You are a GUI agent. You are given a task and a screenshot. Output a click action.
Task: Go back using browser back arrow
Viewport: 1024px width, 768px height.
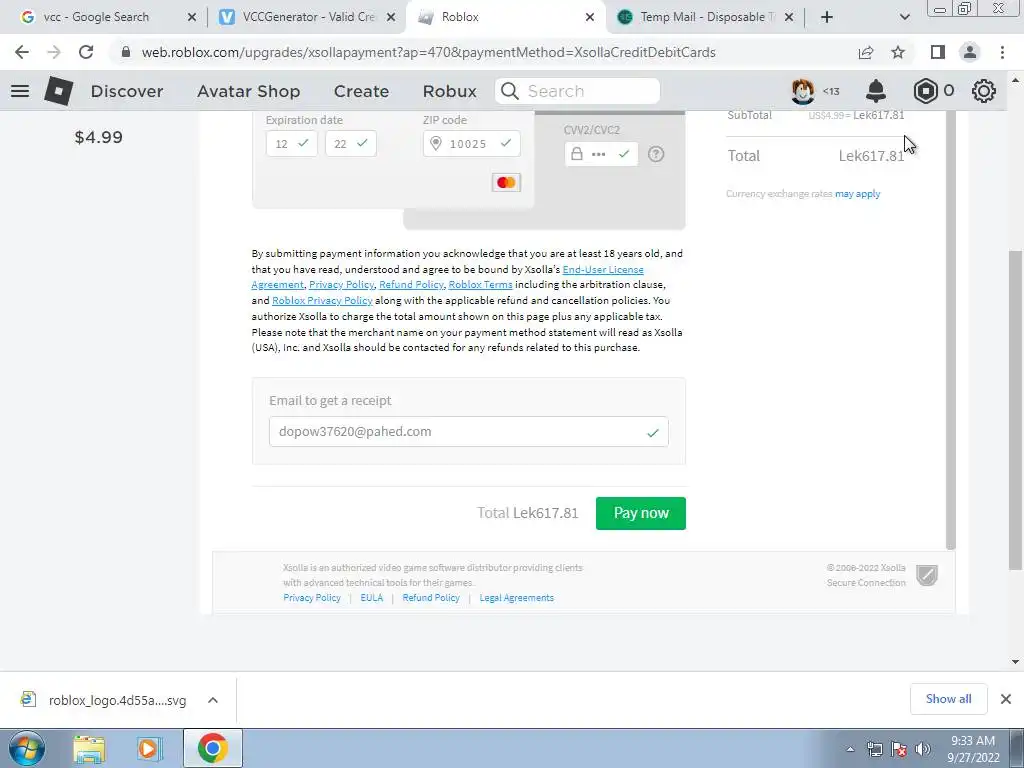22,52
